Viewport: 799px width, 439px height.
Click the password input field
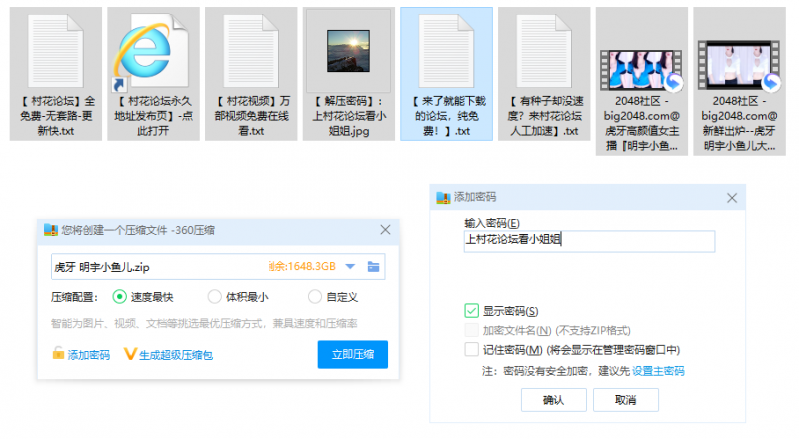coord(588,241)
